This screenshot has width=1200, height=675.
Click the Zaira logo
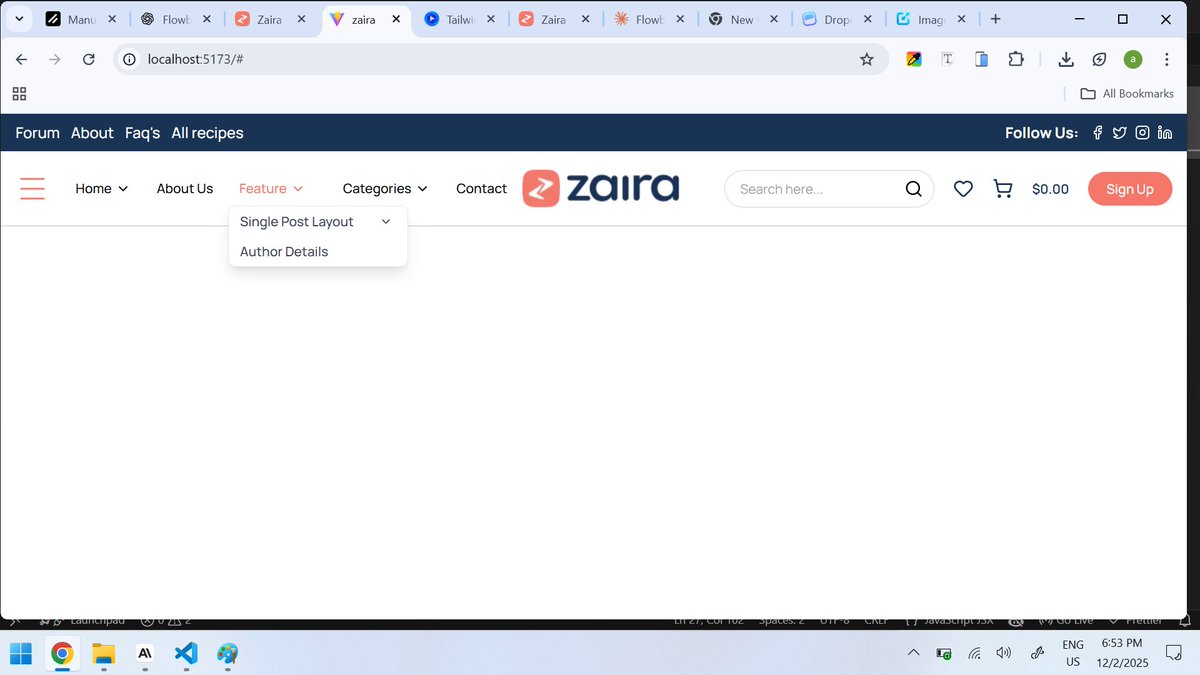click(600, 187)
